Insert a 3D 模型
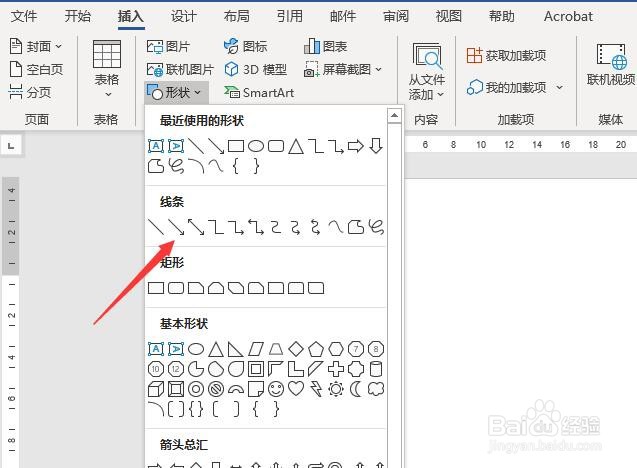 256,69
